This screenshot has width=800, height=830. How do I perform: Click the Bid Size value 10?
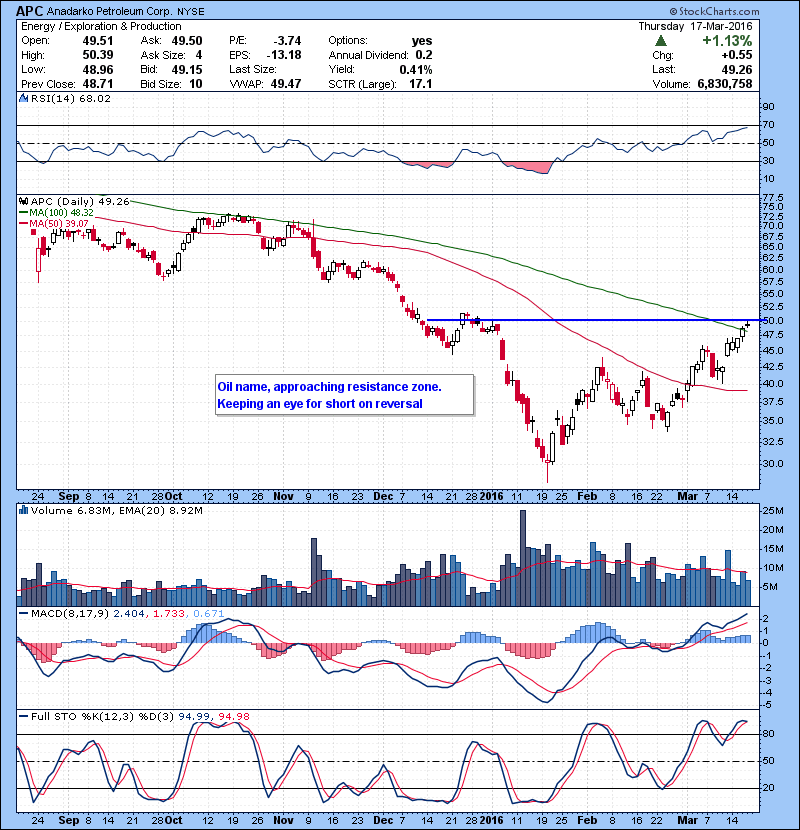pos(196,84)
